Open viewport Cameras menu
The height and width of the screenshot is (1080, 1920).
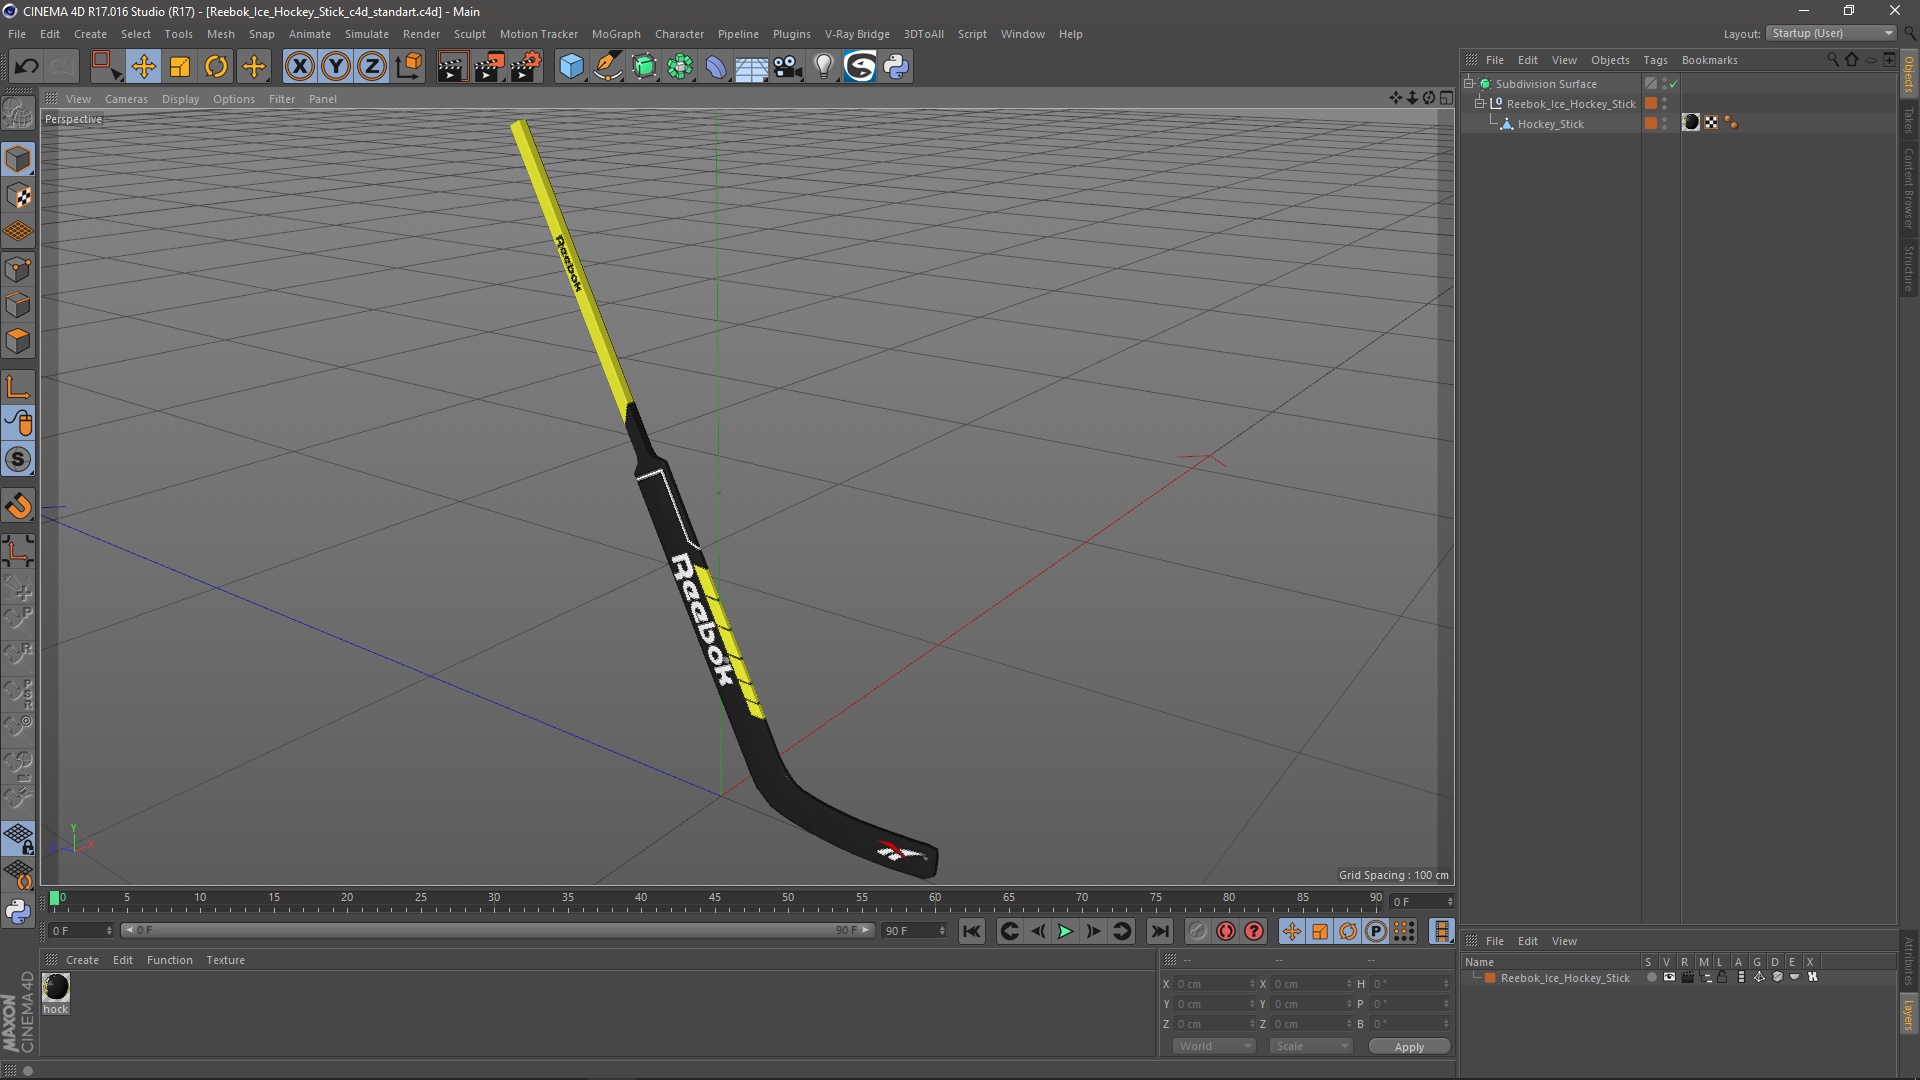tap(126, 99)
